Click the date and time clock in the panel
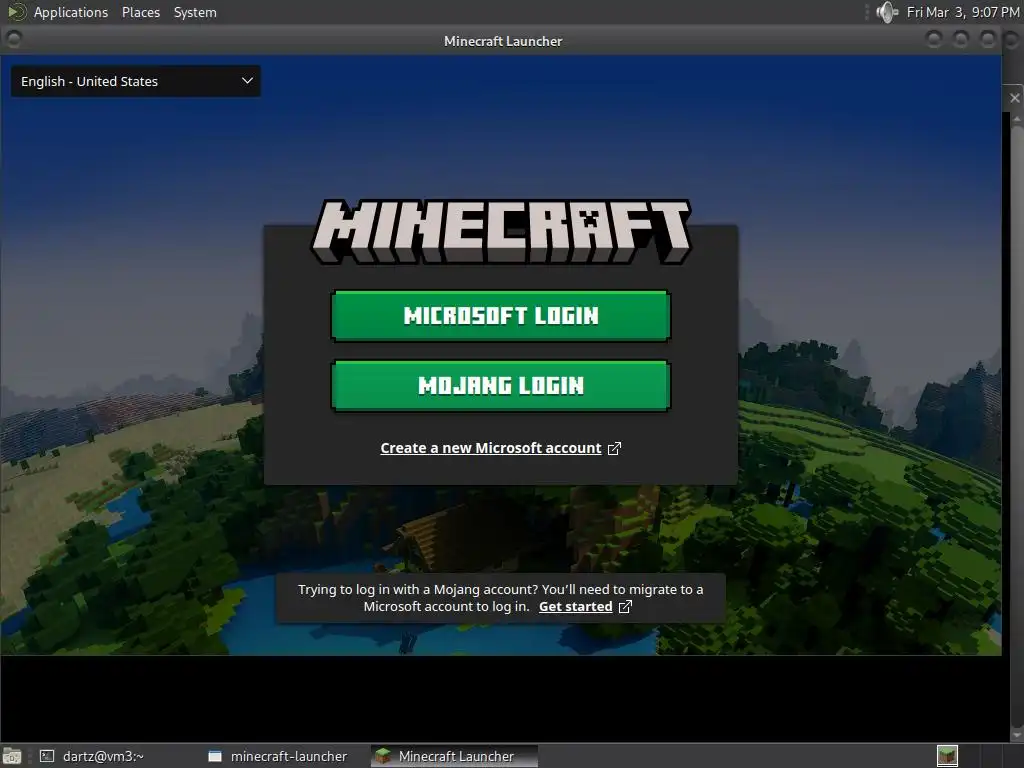 [963, 12]
